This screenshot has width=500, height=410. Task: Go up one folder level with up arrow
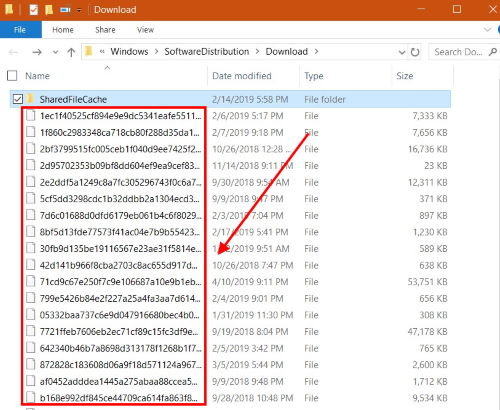point(71,52)
